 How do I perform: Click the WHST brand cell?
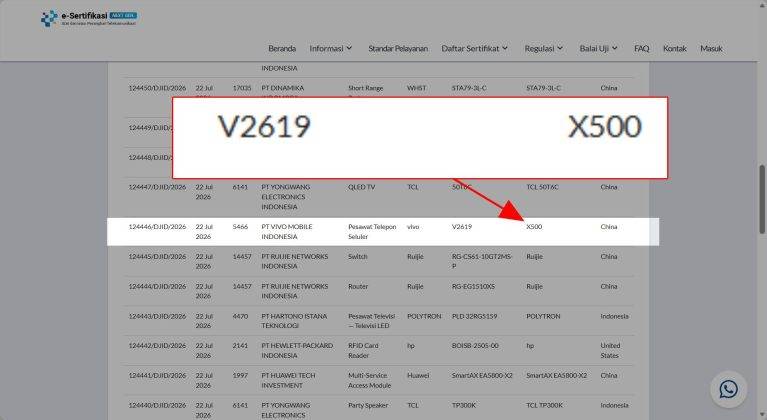click(x=416, y=88)
